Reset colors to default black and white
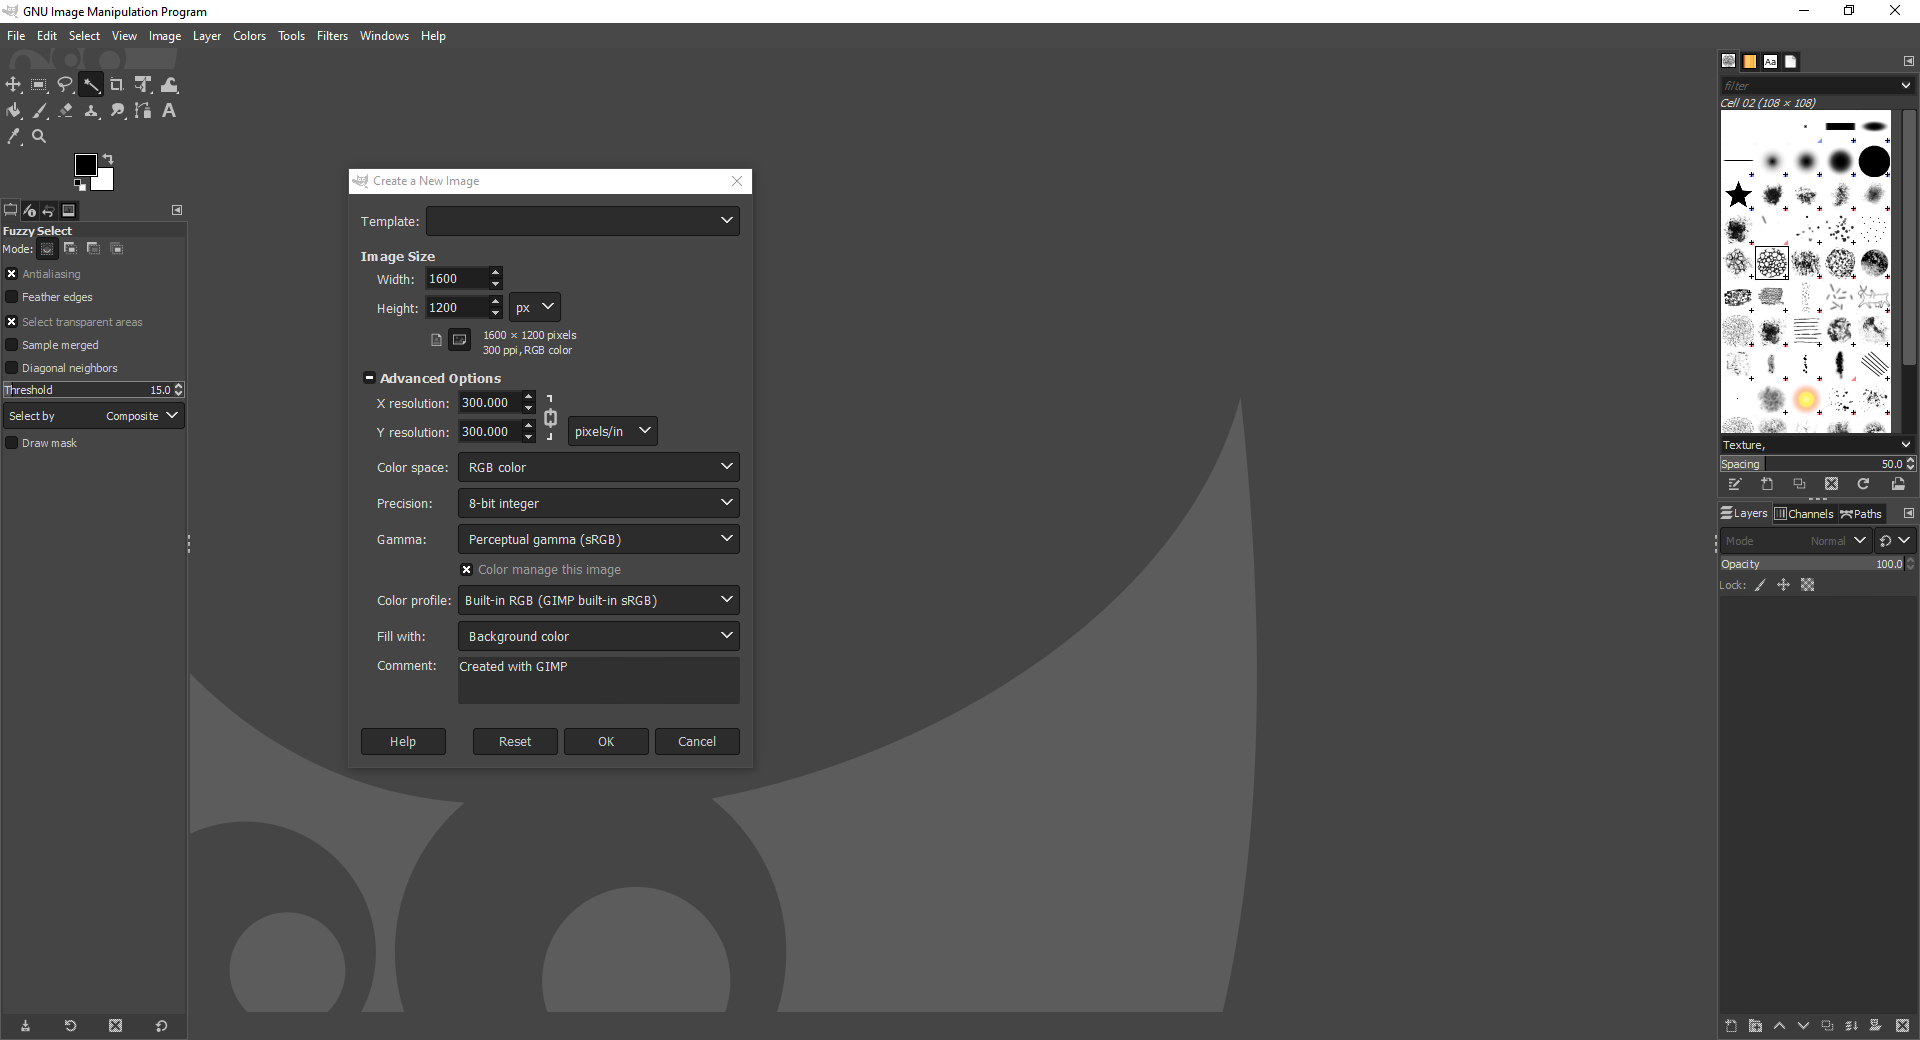The image size is (1920, 1040). (x=79, y=185)
